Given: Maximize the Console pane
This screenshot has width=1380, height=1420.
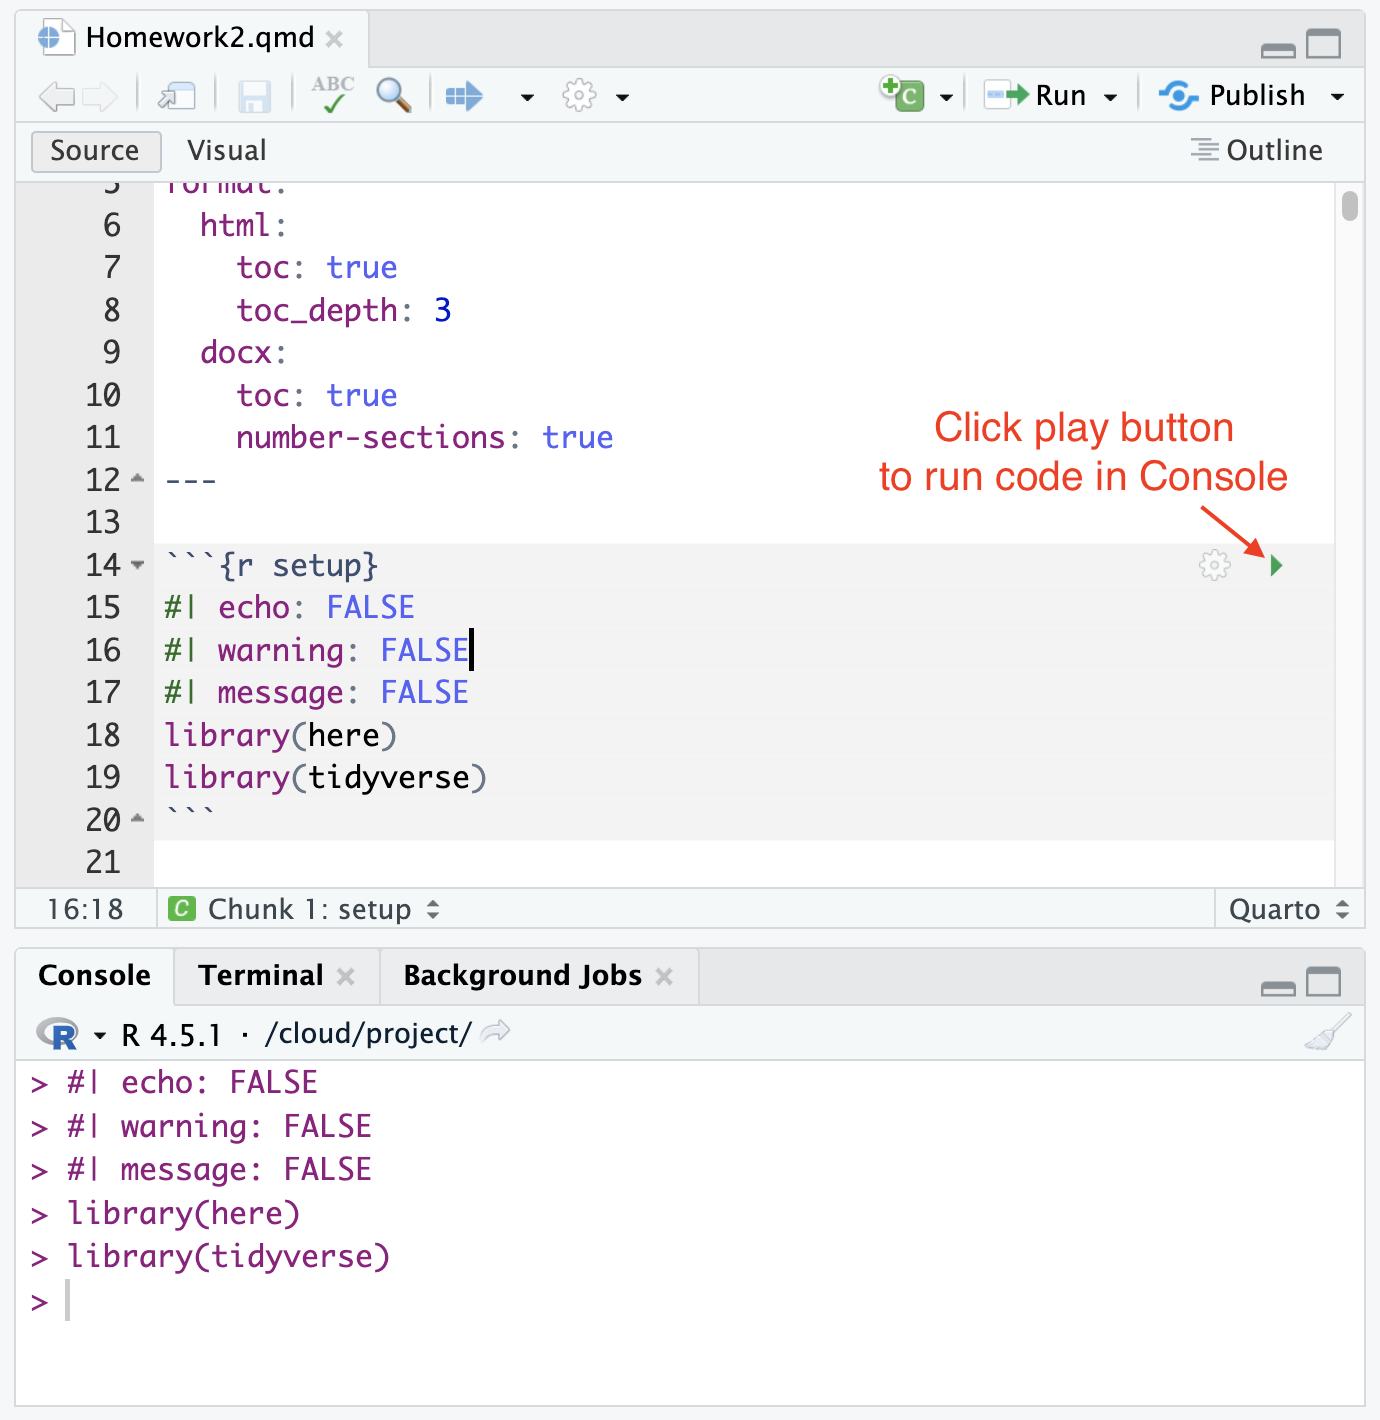Looking at the screenshot, I should pos(1324,983).
